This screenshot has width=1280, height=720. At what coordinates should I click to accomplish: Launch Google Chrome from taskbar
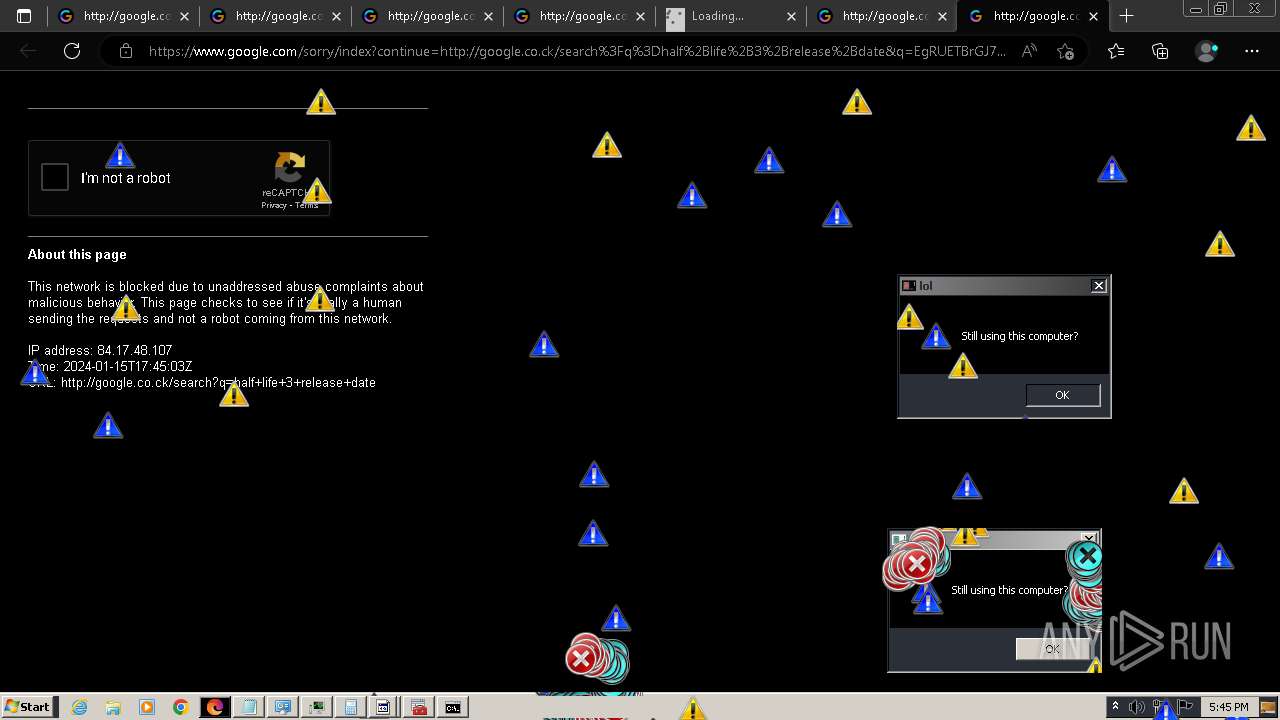(180, 707)
